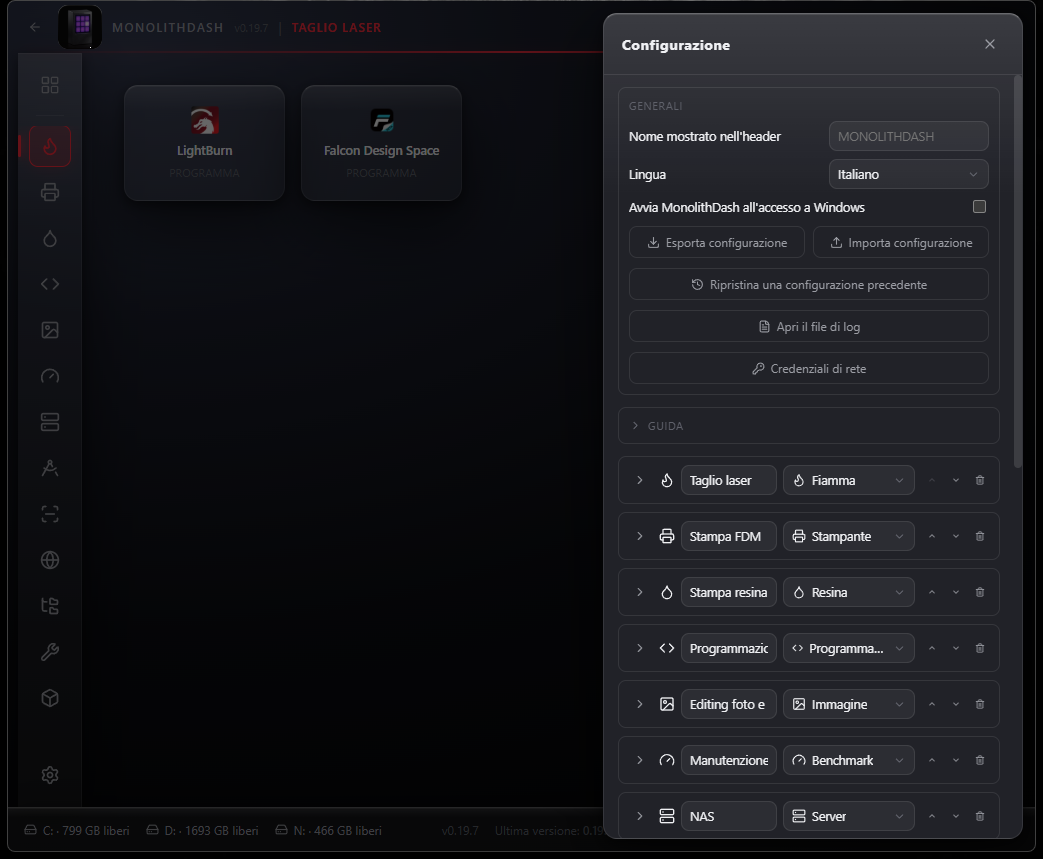
Task: Open the Lingua dropdown set to Italiano
Action: pos(909,174)
